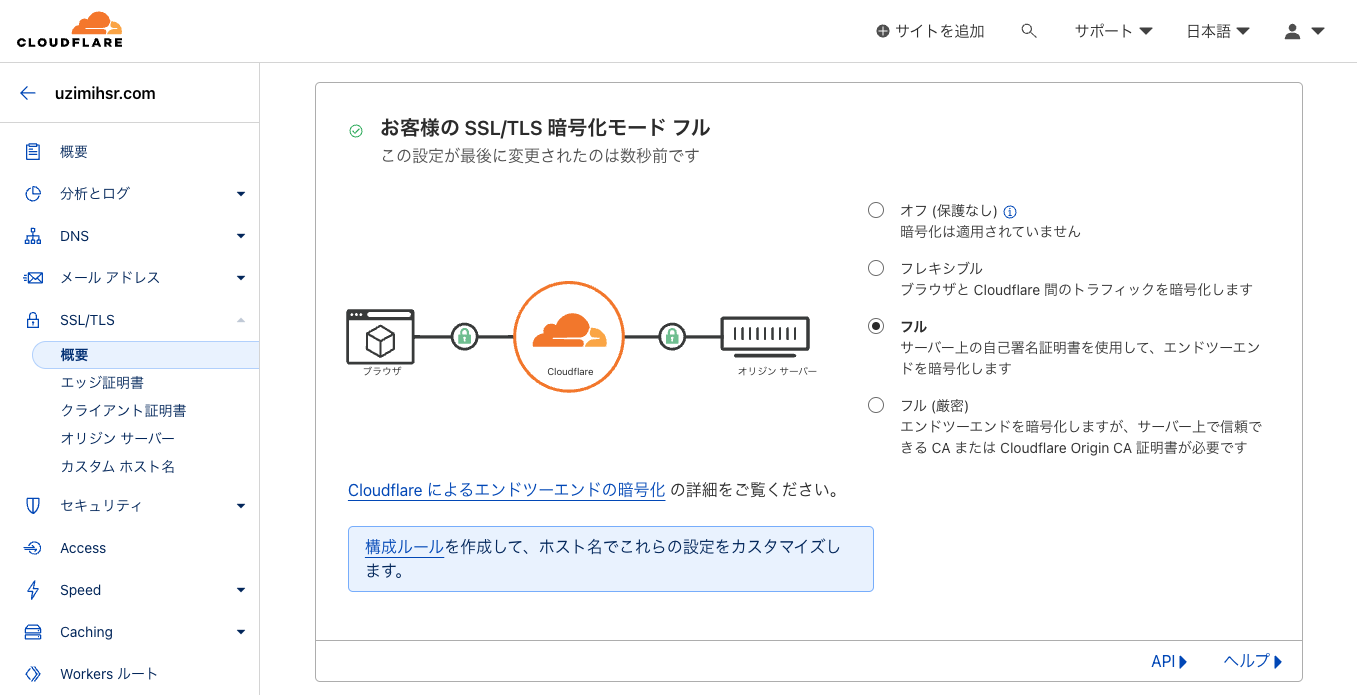
Task: Click the browser window diagram icon
Action: pos(380,337)
